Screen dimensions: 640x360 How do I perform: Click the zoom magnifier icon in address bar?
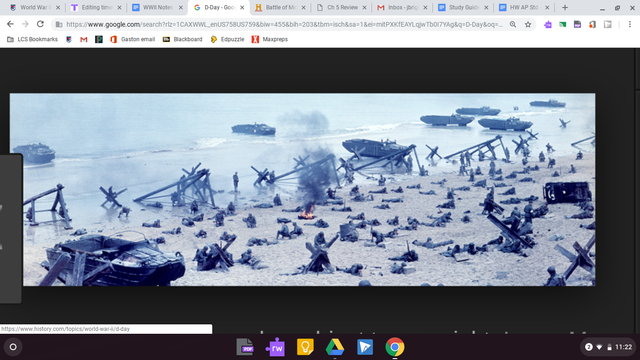pos(513,24)
